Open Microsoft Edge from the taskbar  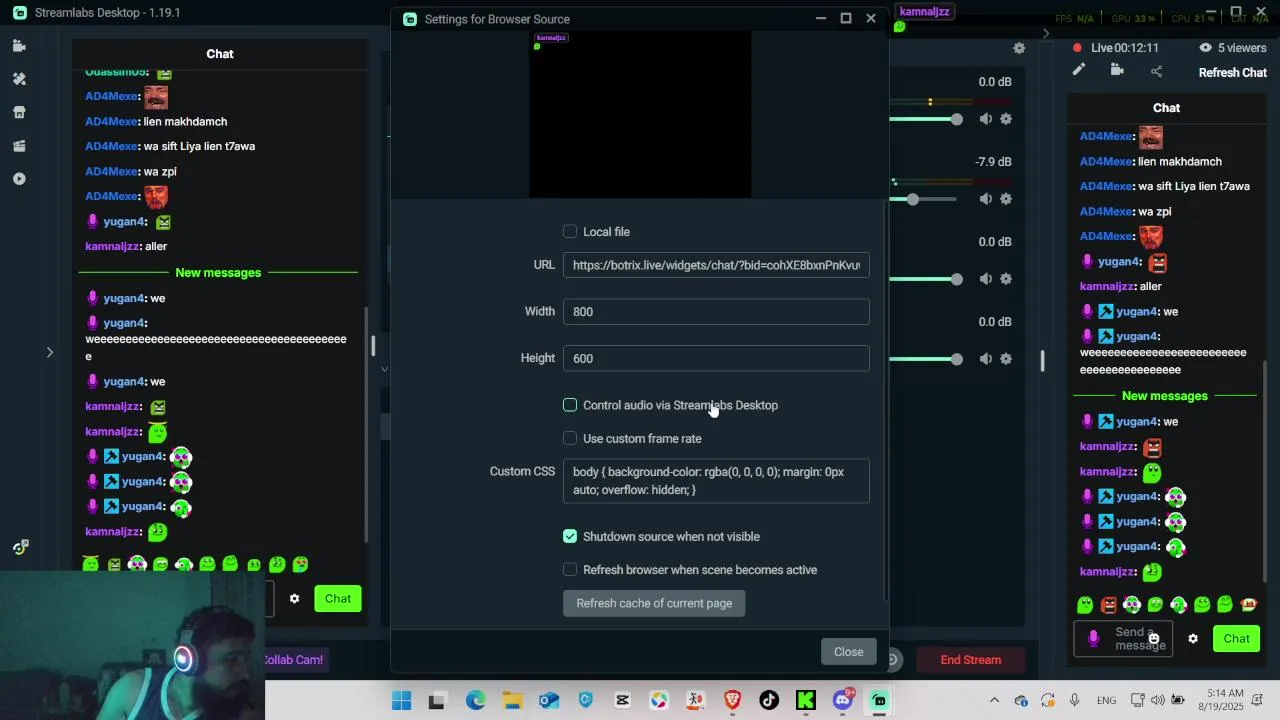475,701
